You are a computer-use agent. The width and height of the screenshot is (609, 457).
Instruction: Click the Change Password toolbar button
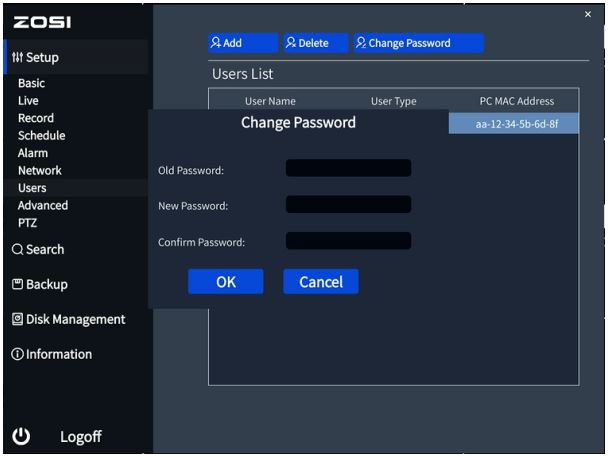(417, 43)
